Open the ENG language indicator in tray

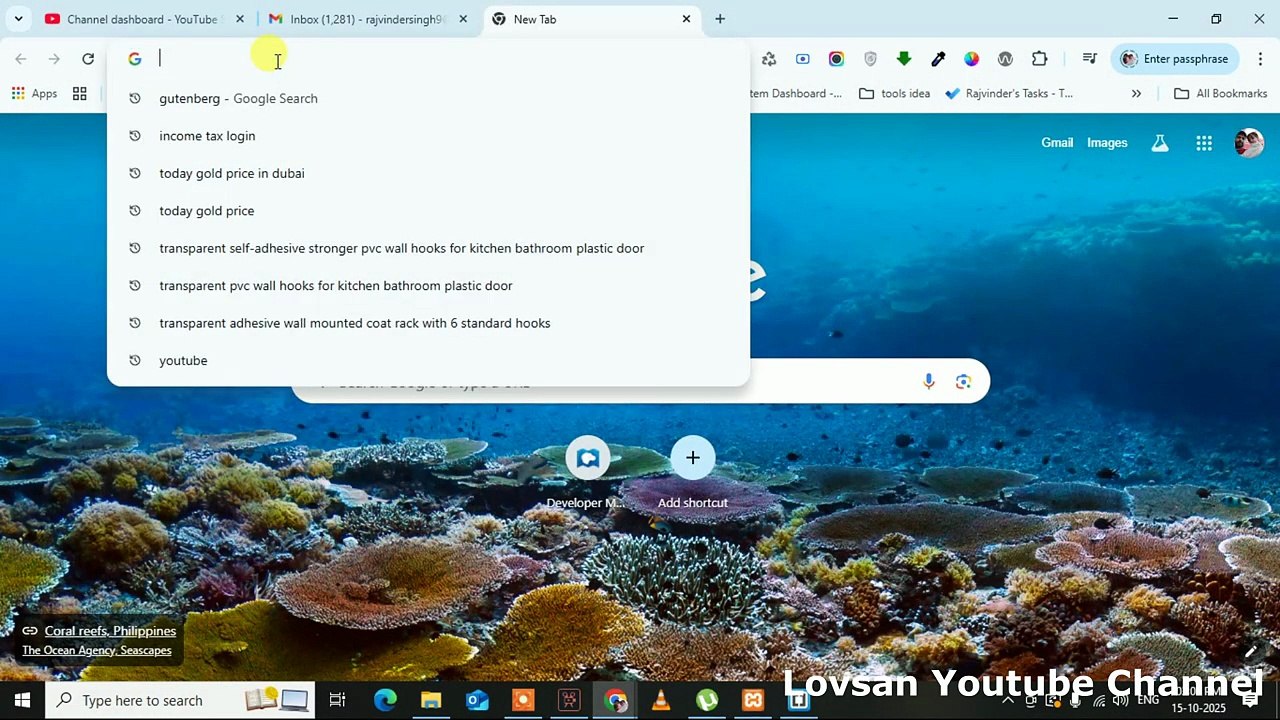pos(1148,700)
